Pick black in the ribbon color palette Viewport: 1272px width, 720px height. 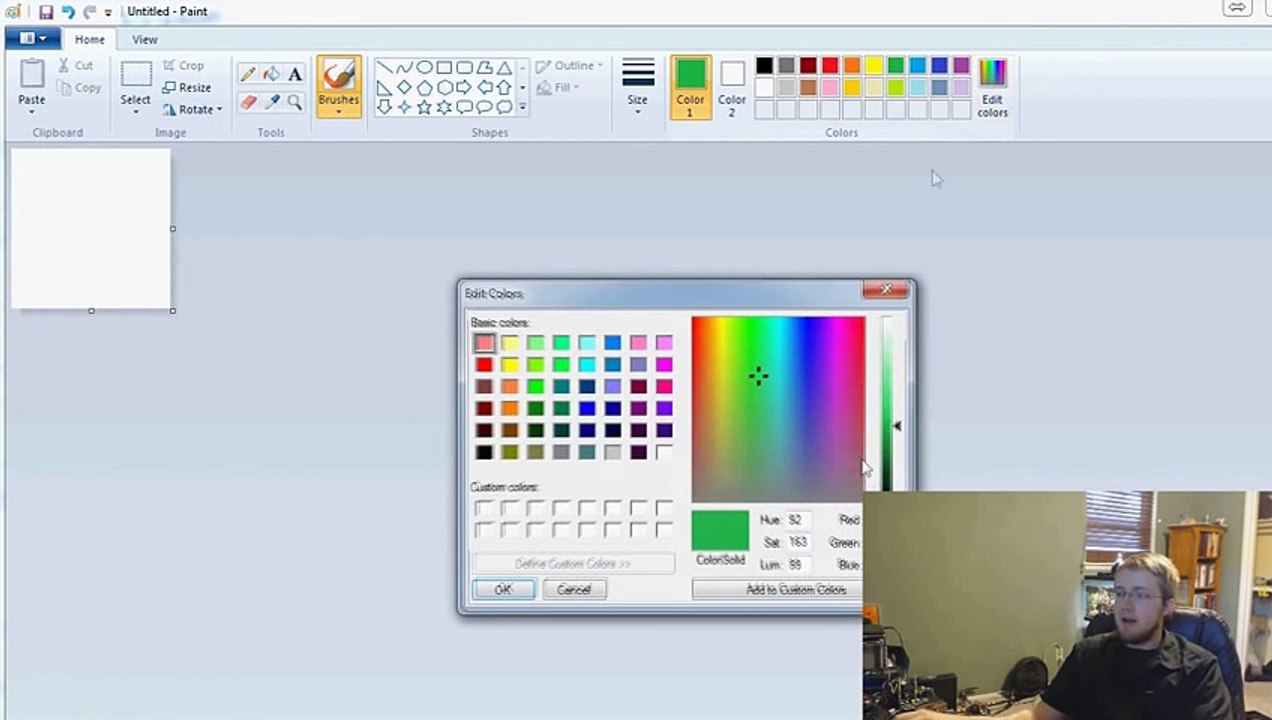[764, 65]
